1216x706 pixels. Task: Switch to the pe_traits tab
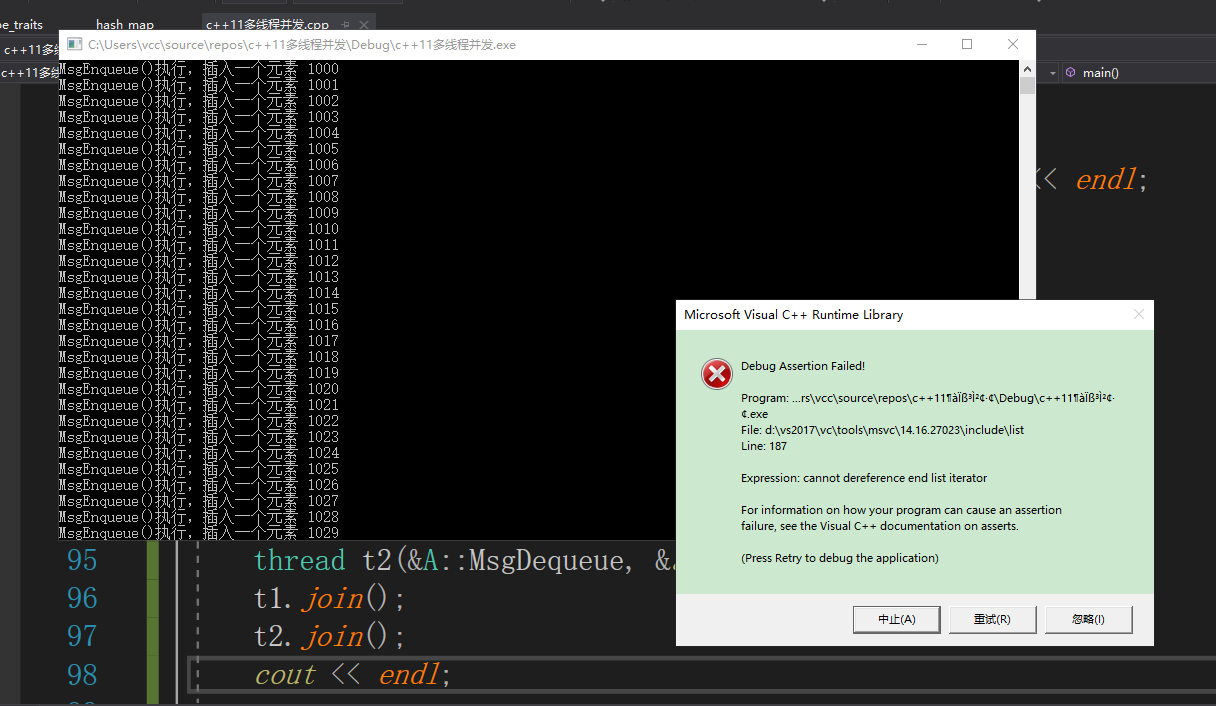click(x=22, y=24)
